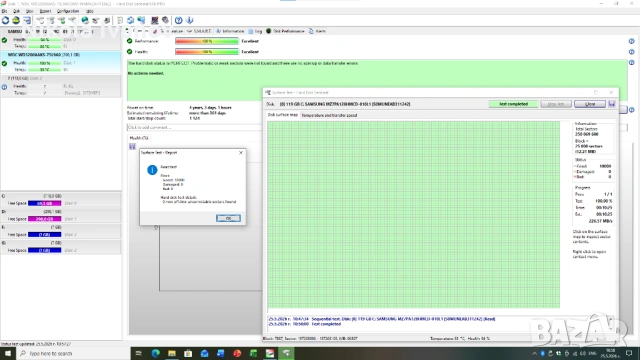This screenshot has height=360, width=640.
Task: Open File Explorer from the taskbar
Action: (x=172, y=353)
